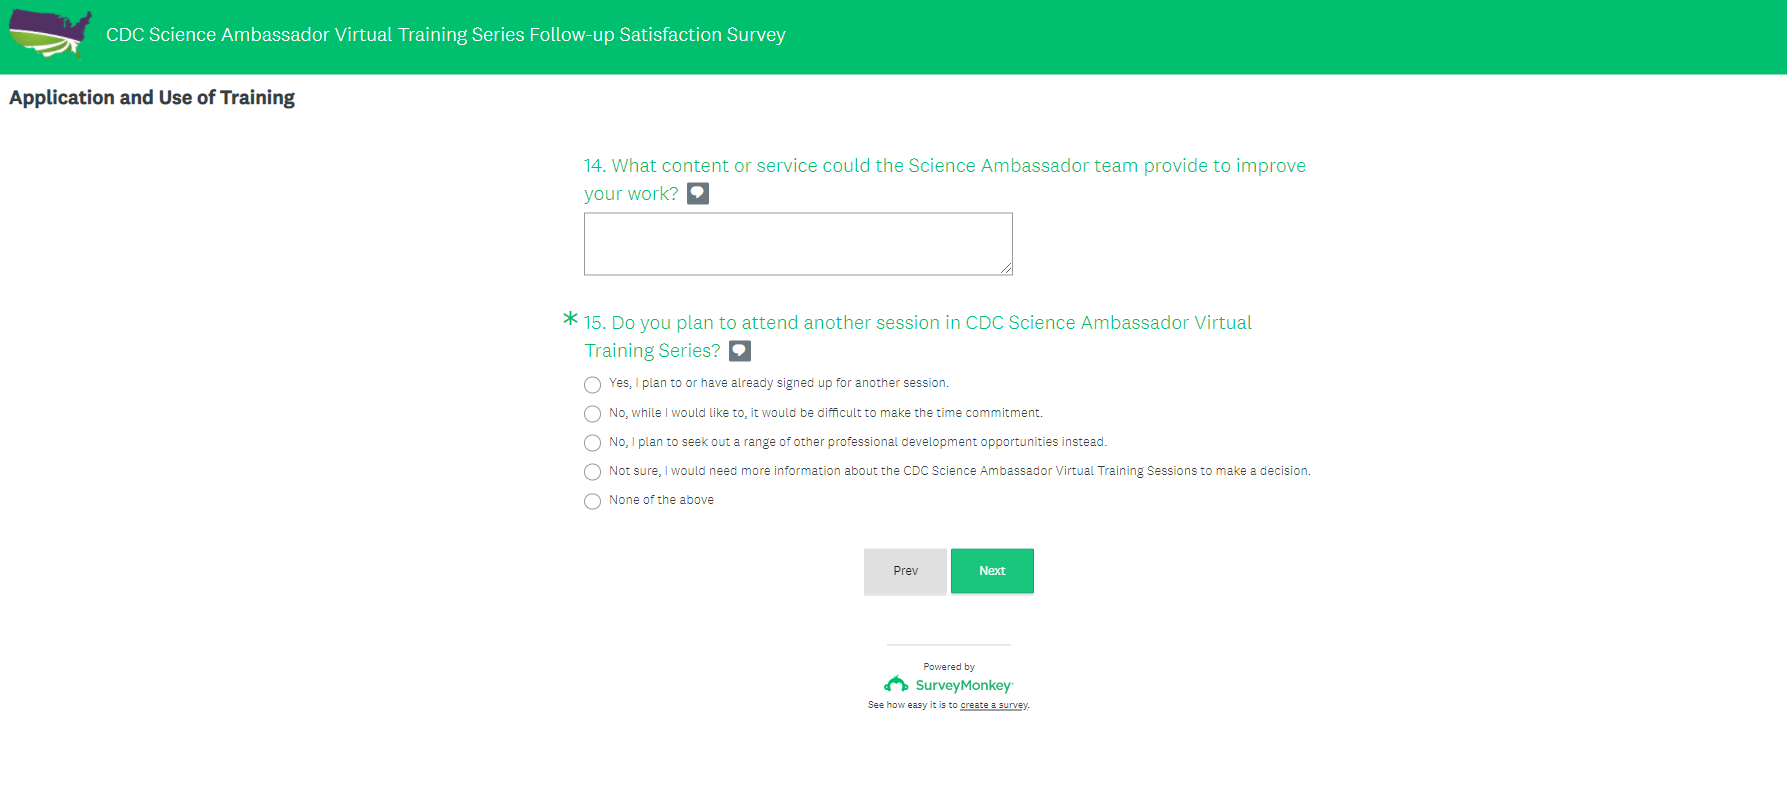This screenshot has width=1787, height=803.
Task: Click the SurveyMonkey logo icon
Action: (x=896, y=685)
